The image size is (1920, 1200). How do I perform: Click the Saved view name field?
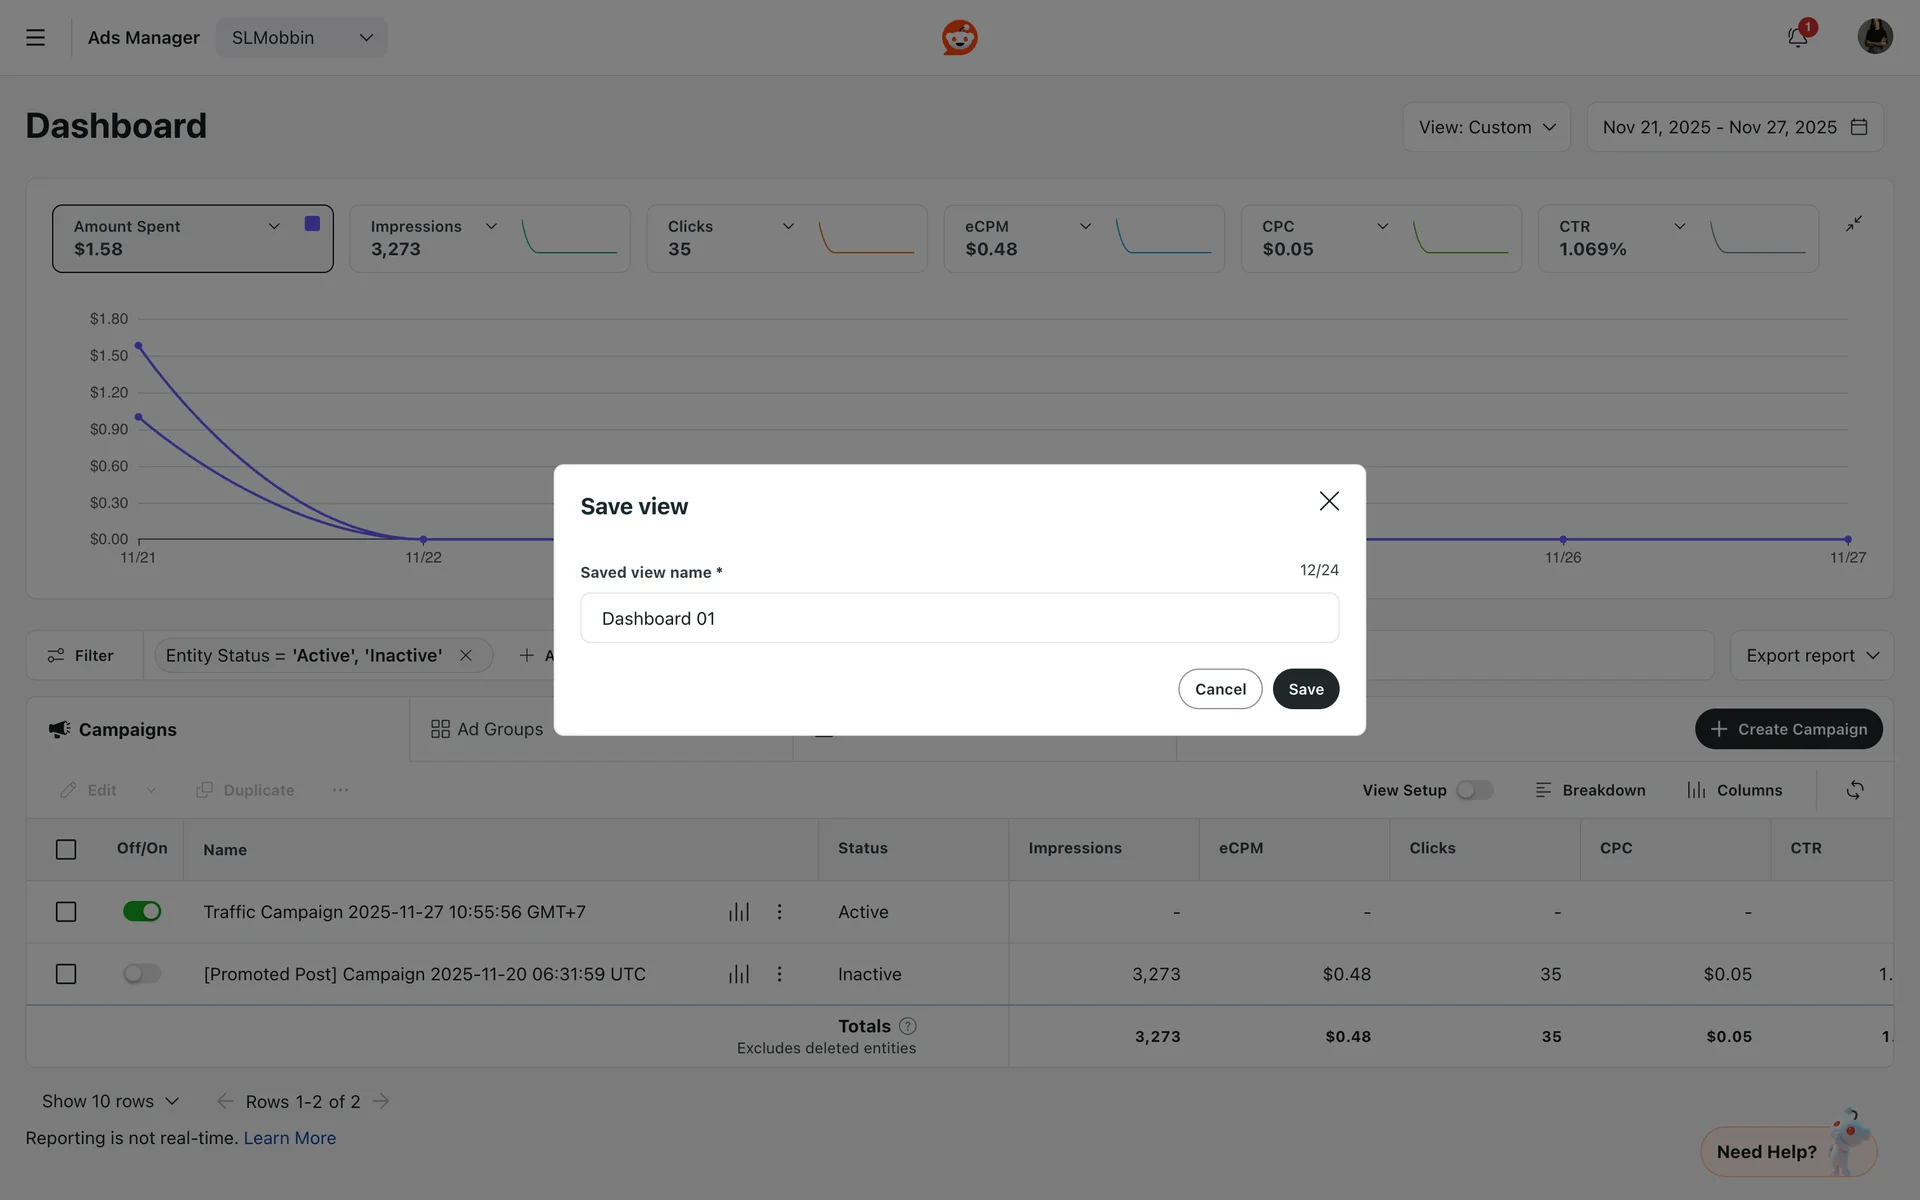(958, 618)
